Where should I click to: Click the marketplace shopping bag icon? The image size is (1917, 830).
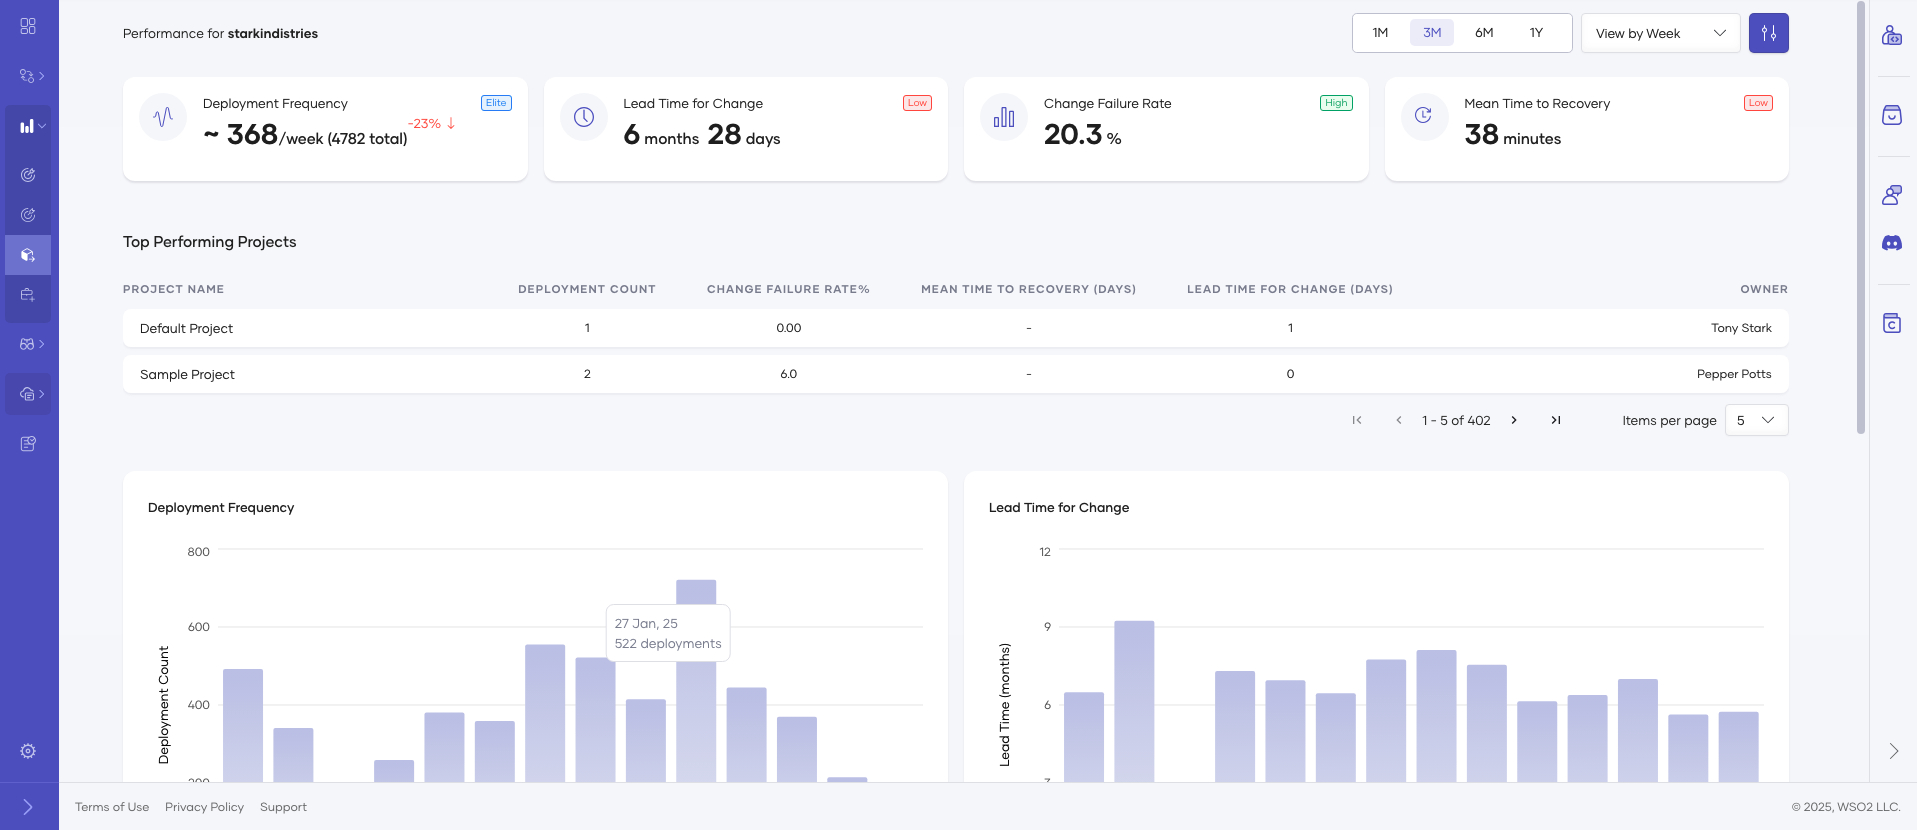point(1891,115)
